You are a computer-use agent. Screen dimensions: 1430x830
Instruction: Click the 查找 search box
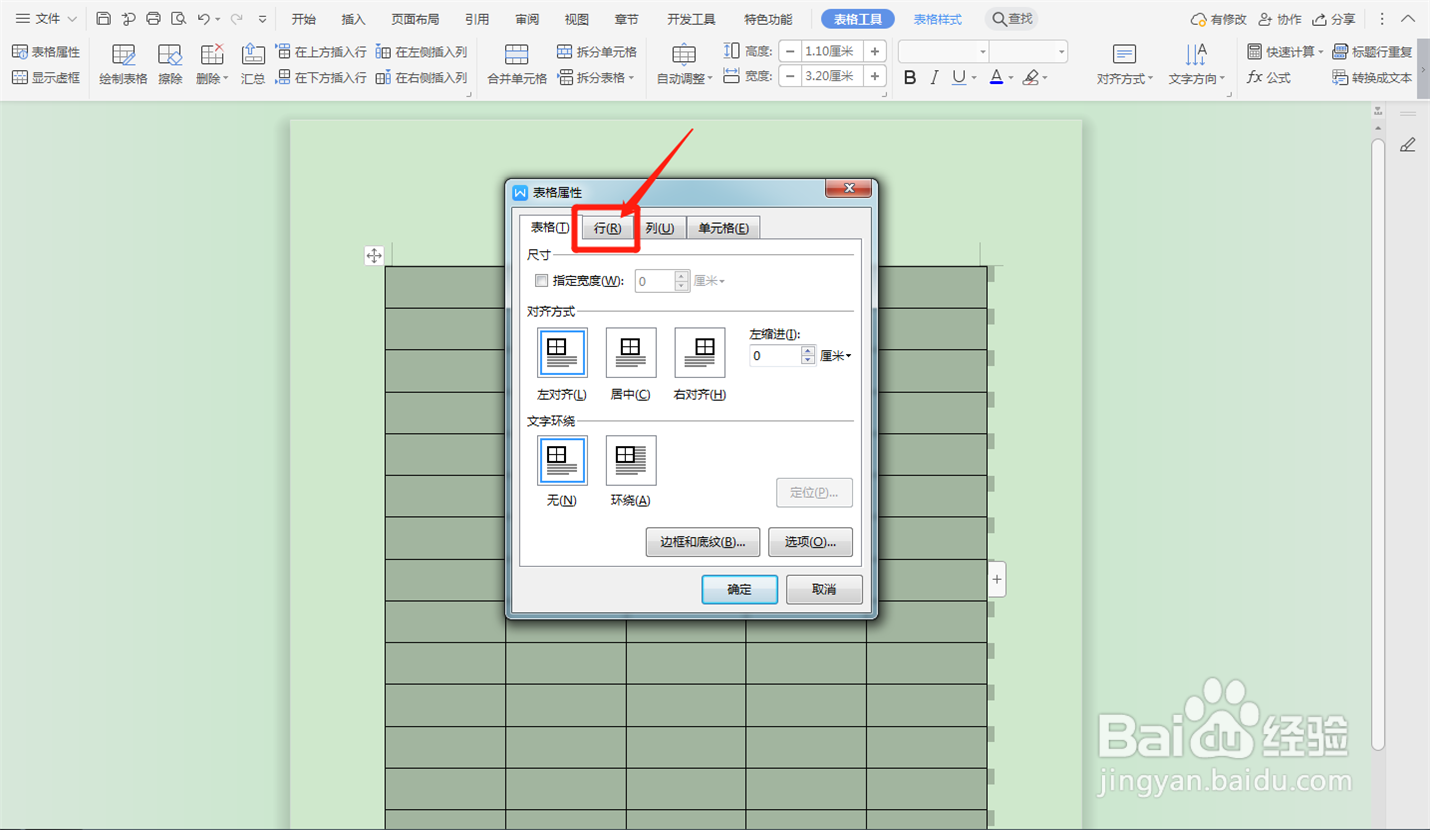click(x=1012, y=19)
